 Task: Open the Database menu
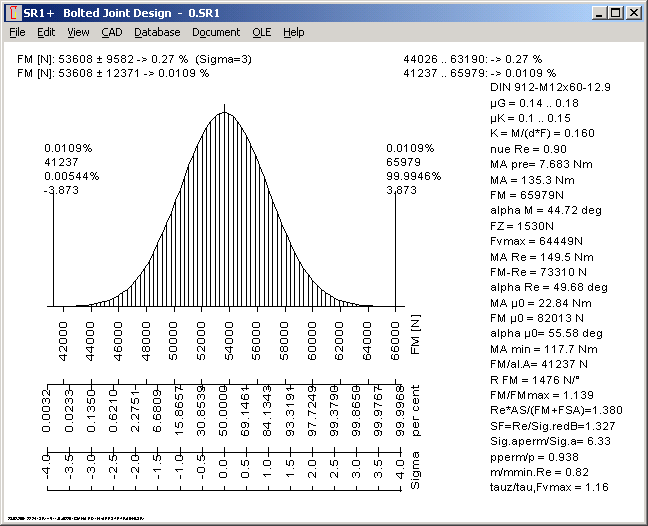point(157,32)
